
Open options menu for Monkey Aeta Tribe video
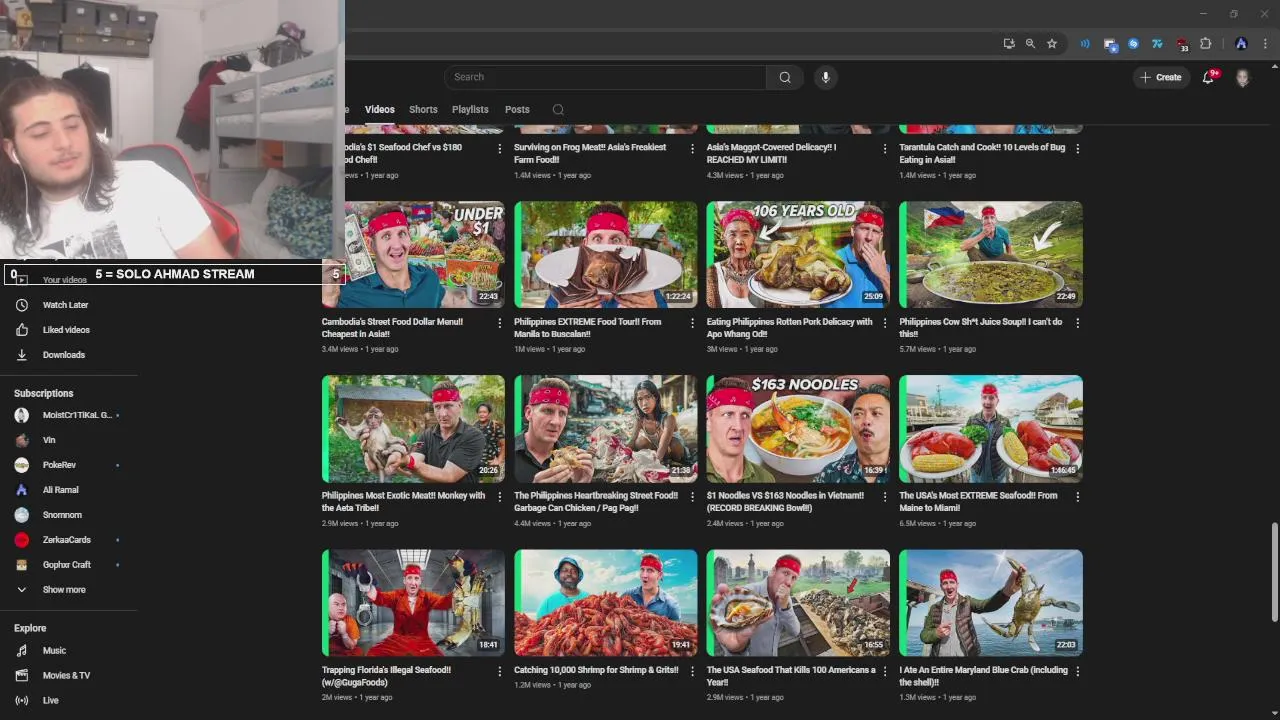[x=500, y=497]
